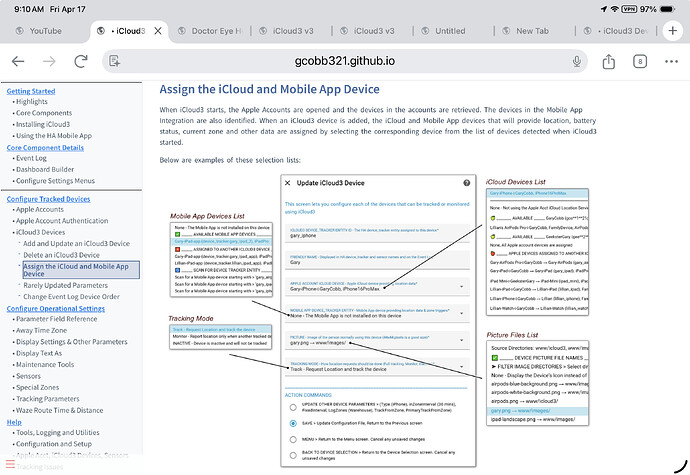Expand the Apple Account iCloud Device dropdown
The height and width of the screenshot is (475, 690).
click(462, 287)
